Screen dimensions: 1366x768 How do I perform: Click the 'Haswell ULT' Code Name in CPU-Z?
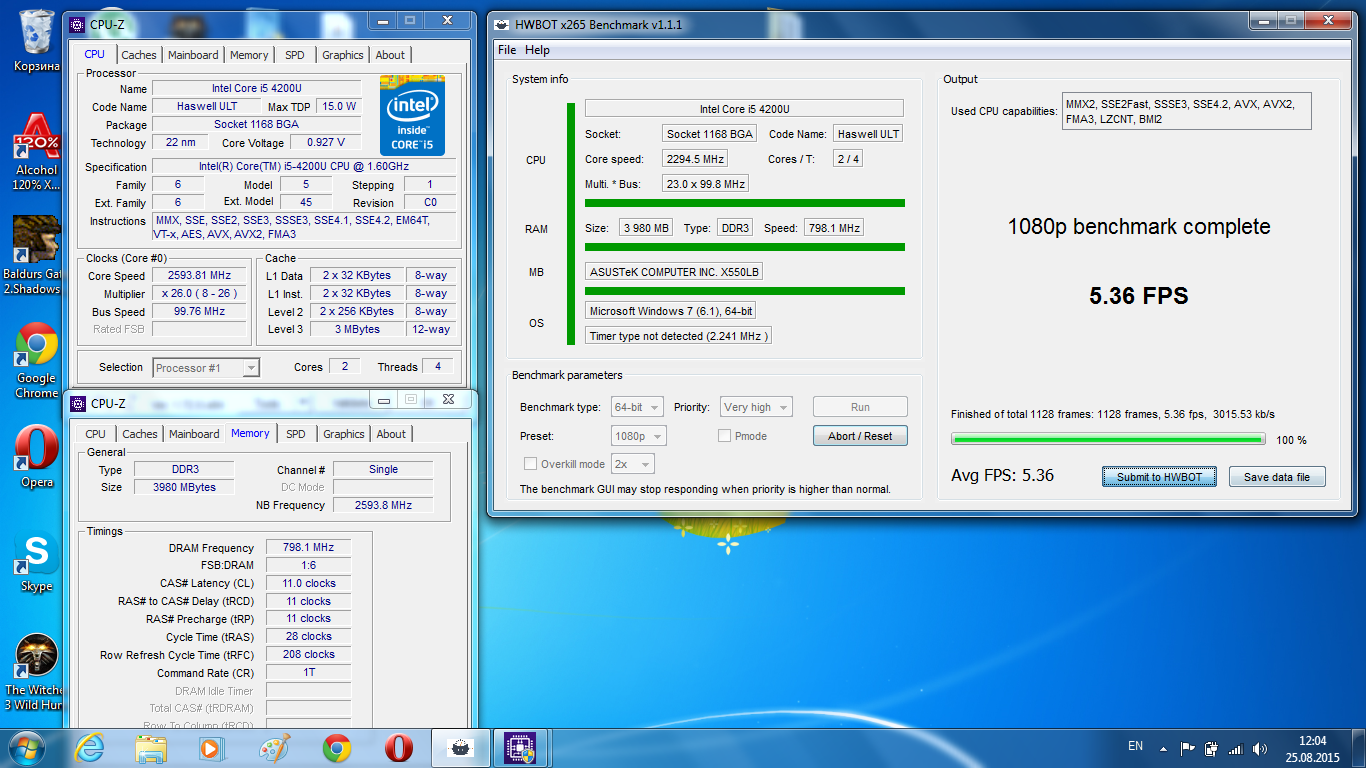tap(208, 107)
